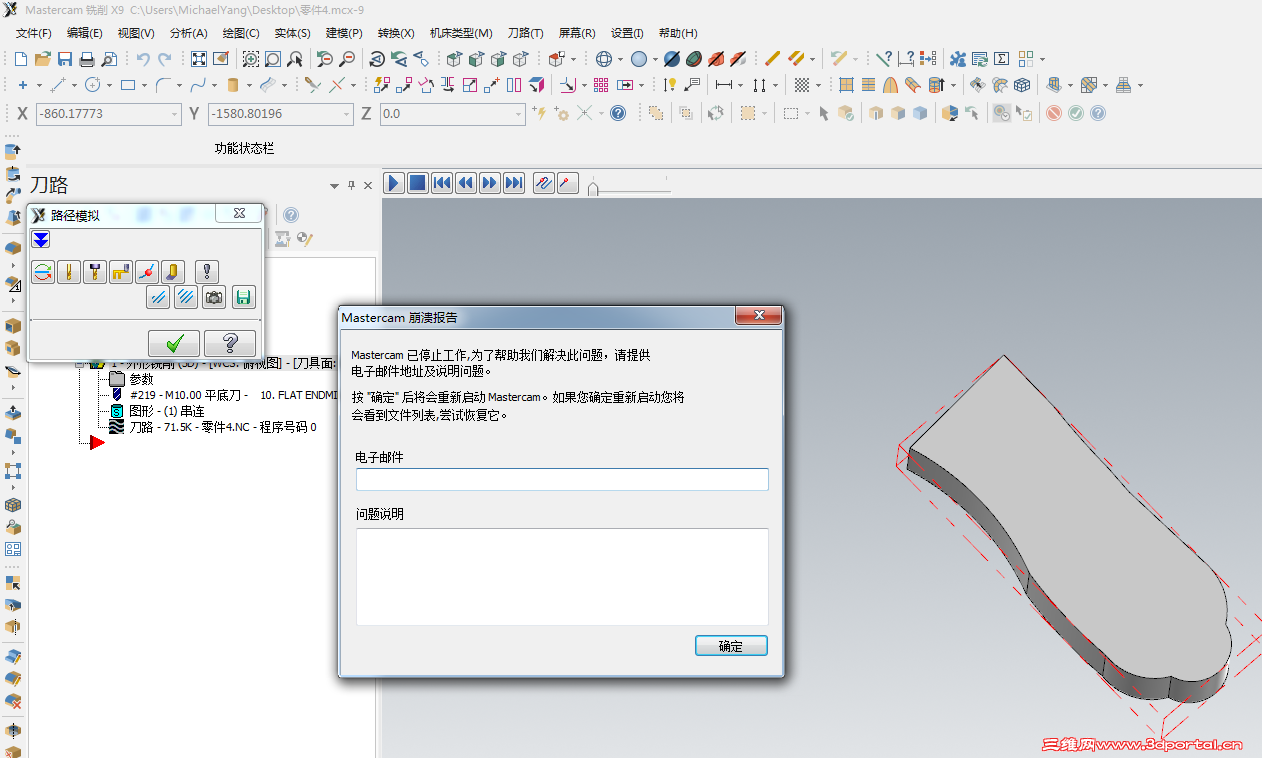
Task: Fit geometry to screen icon
Action: 199,59
